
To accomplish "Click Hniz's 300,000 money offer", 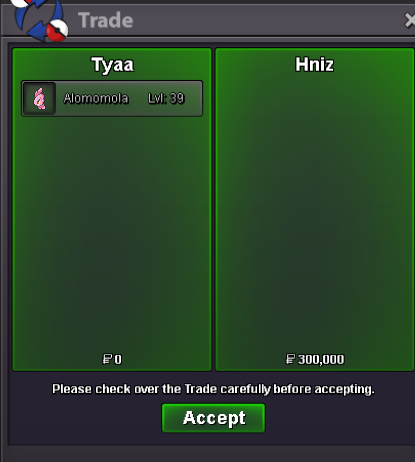I will point(321,359).
